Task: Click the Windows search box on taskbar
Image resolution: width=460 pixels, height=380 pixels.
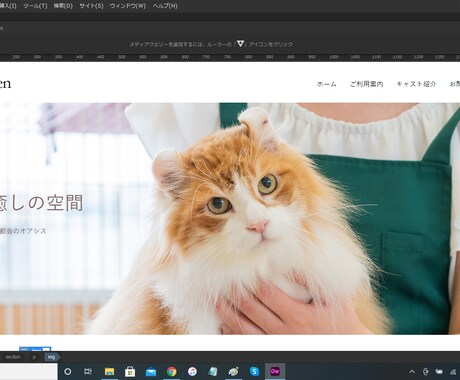Action: point(29,371)
